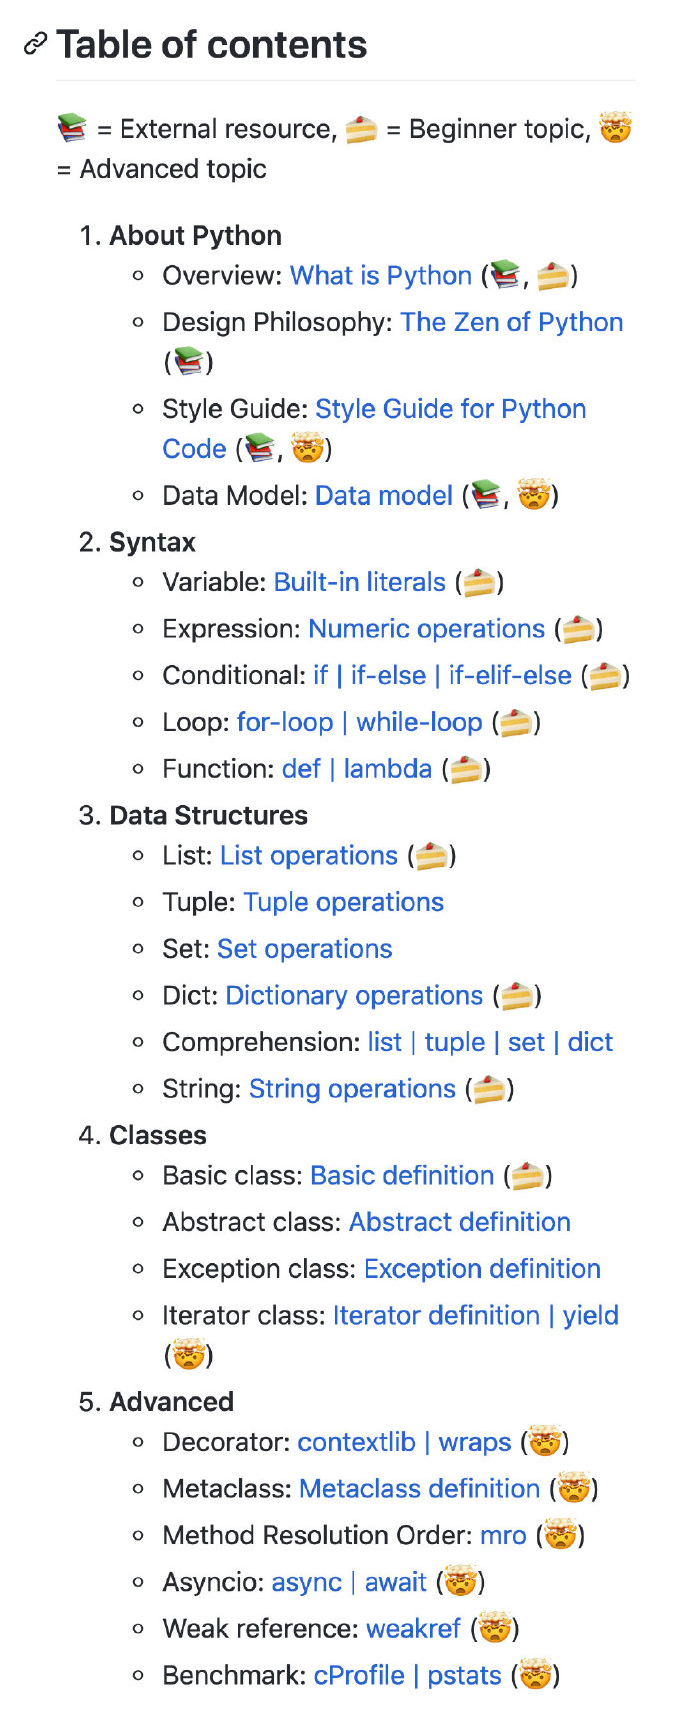Open The Zen of Python link

[512, 322]
